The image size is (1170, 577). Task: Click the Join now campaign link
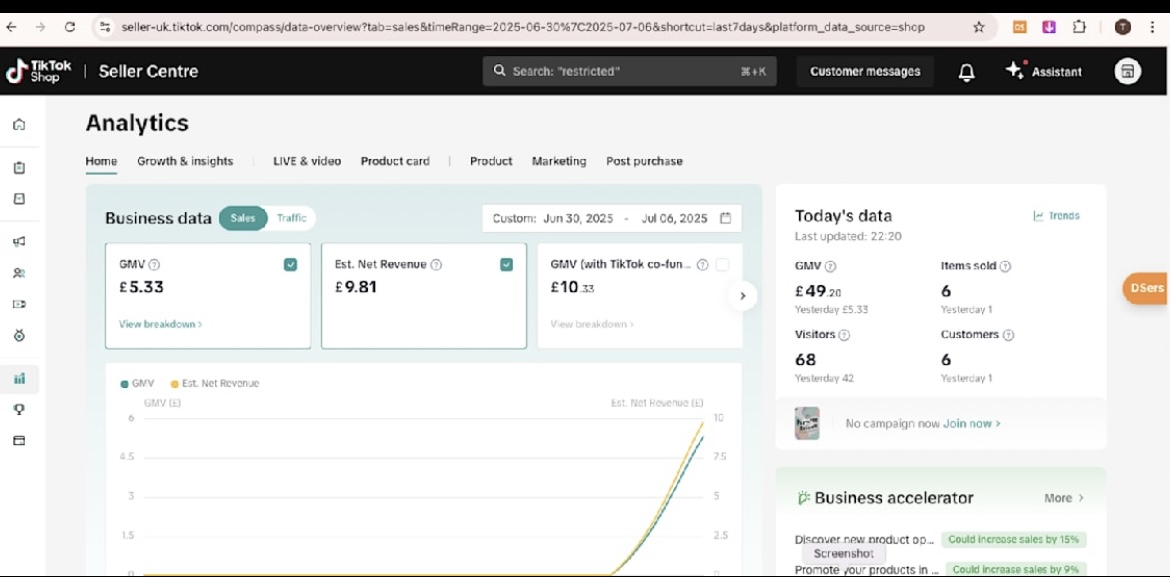tap(971, 424)
